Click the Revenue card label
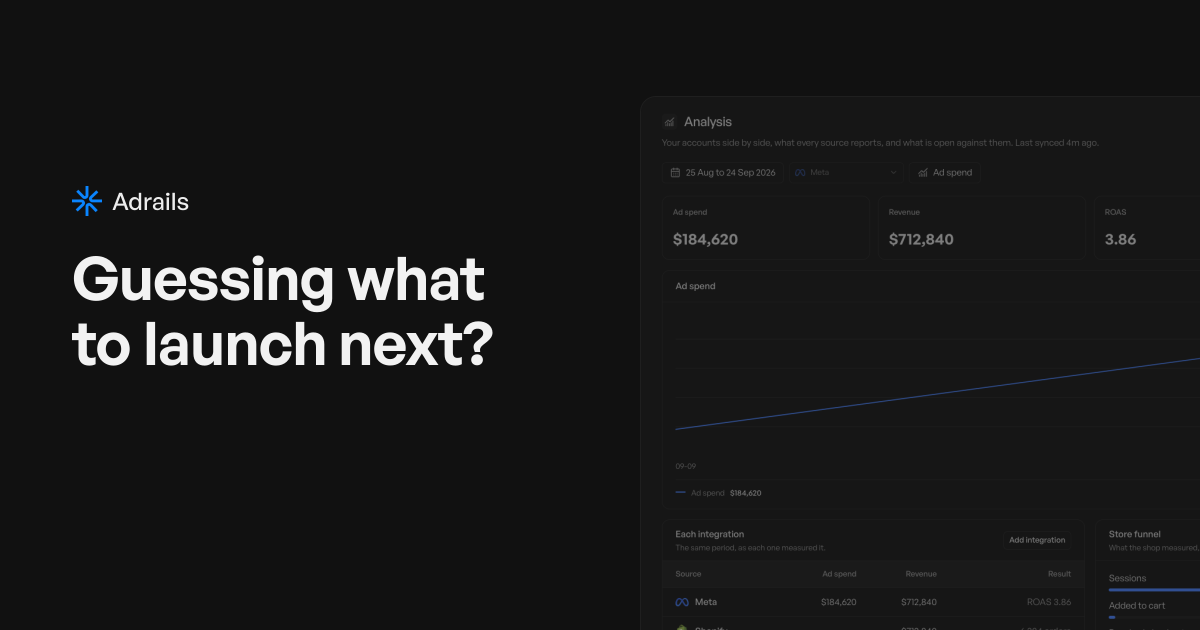Viewport: 1200px width, 630px height. (904, 212)
